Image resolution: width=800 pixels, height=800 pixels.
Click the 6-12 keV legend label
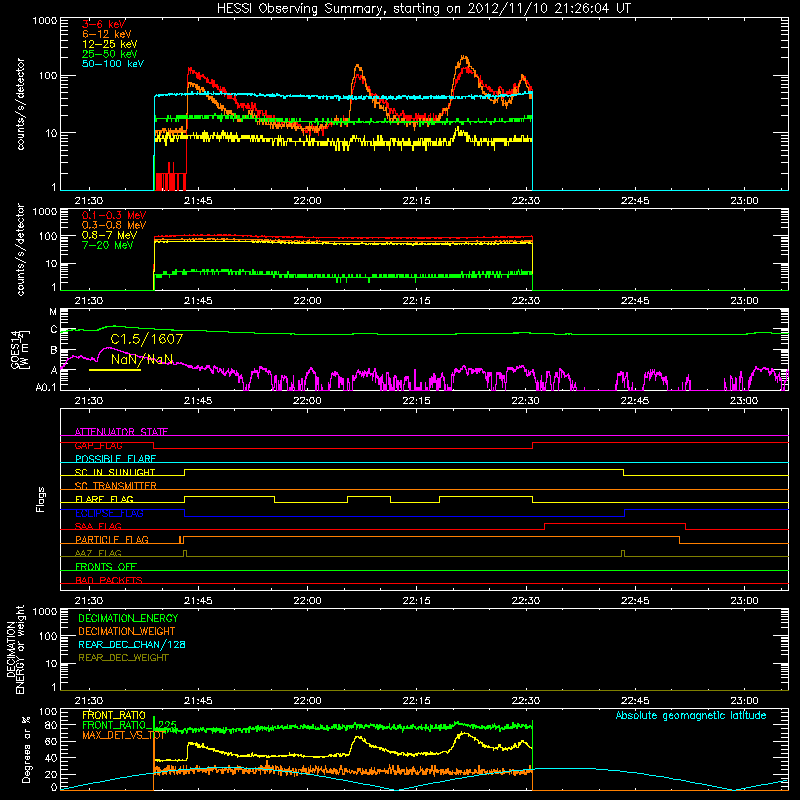107,34
